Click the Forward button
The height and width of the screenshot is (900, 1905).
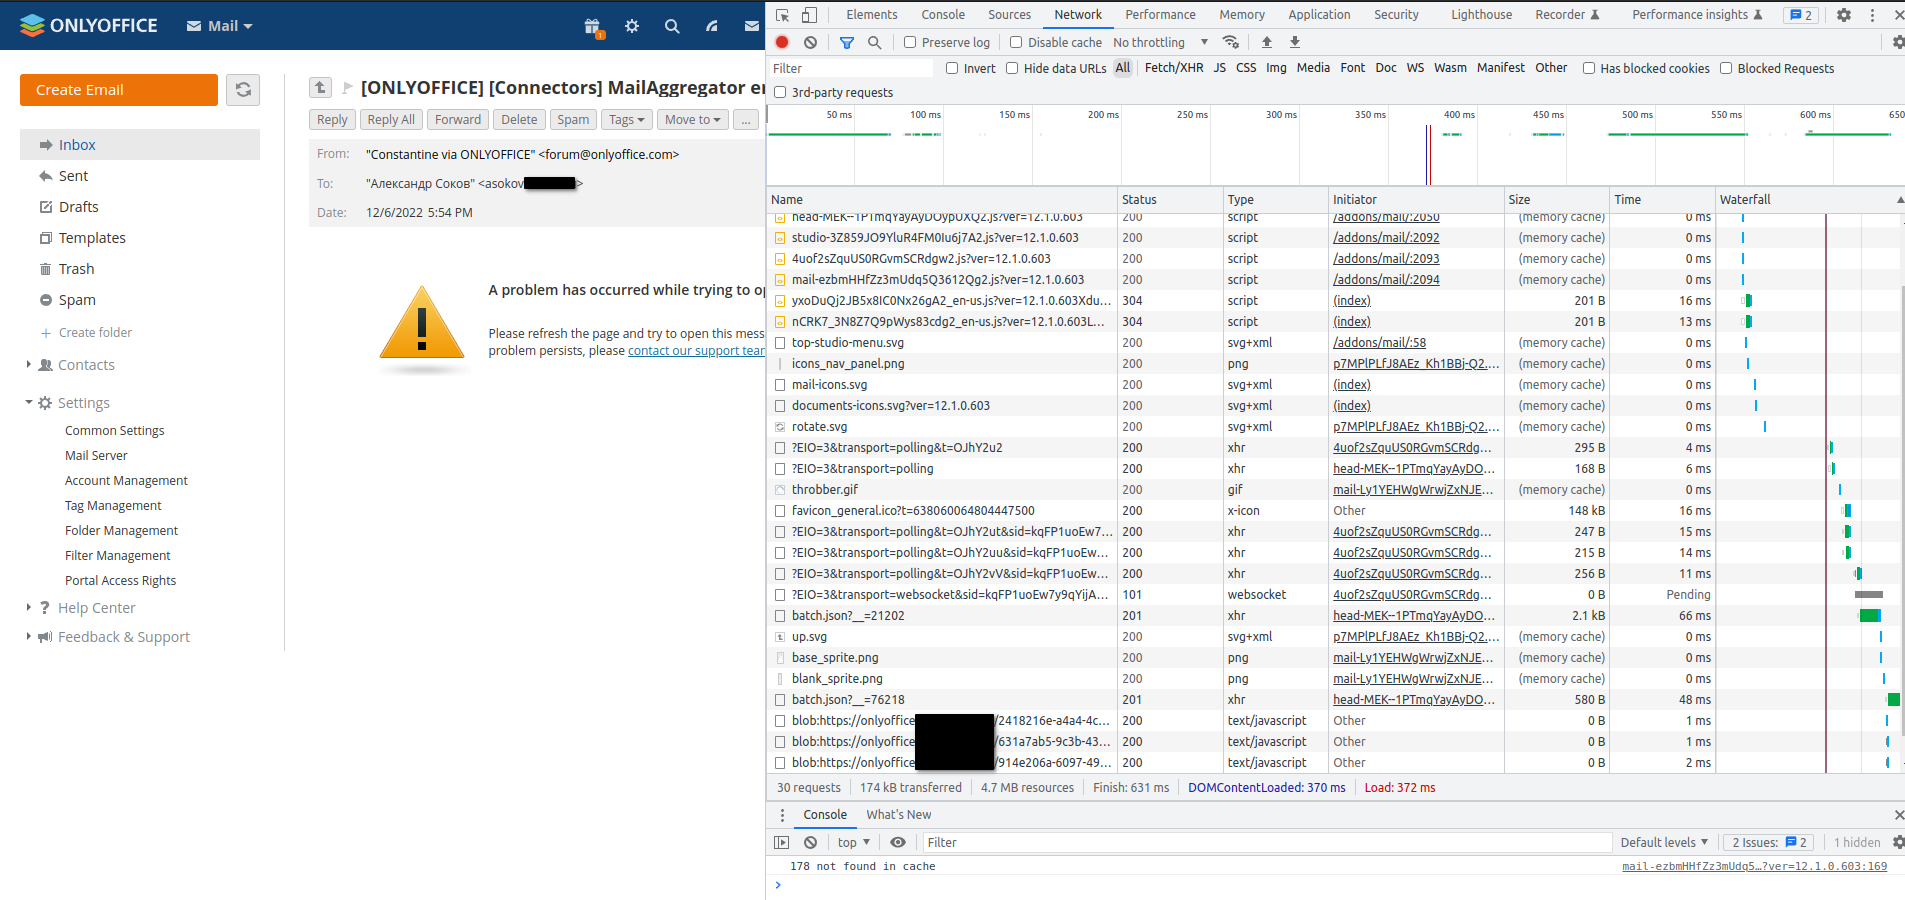coord(458,120)
